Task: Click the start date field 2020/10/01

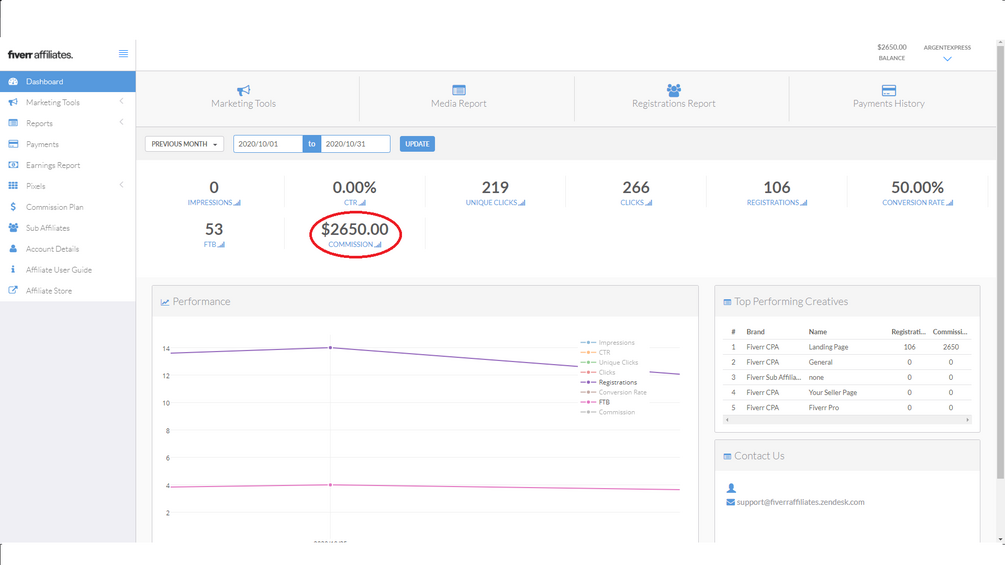Action: click(x=268, y=144)
